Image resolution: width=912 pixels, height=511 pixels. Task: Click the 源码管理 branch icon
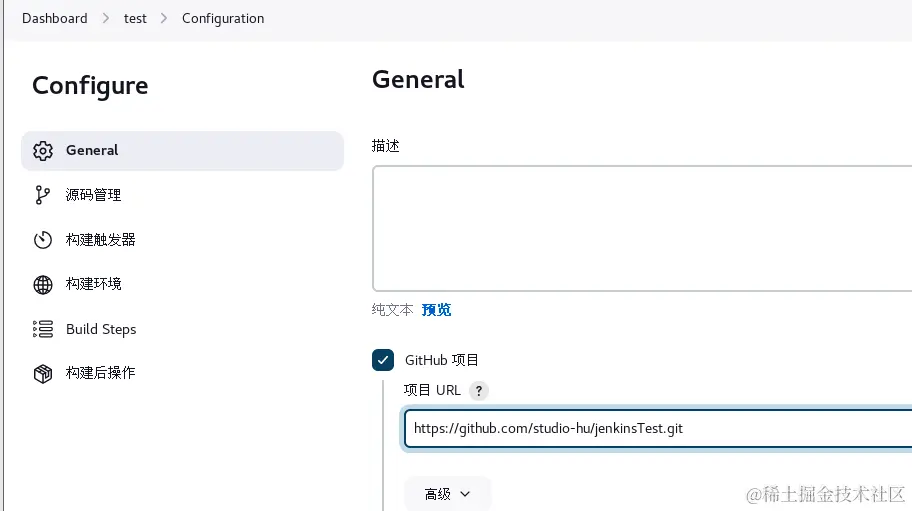pyautogui.click(x=43, y=195)
